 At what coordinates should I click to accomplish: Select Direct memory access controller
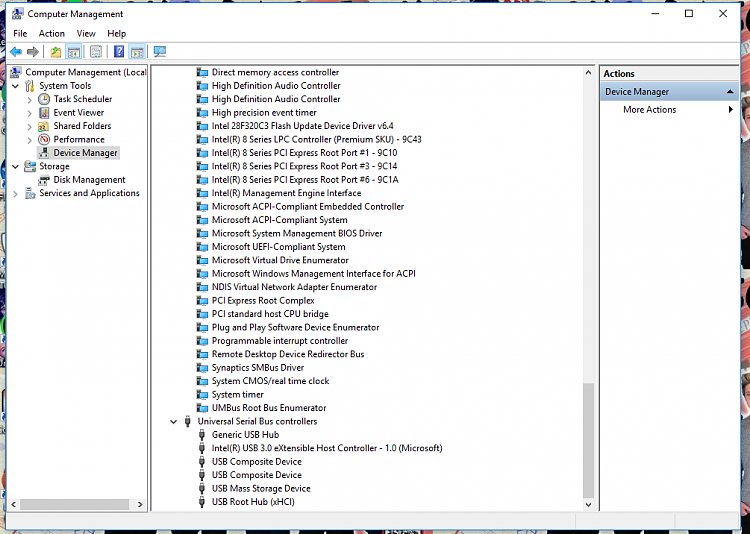coord(275,72)
